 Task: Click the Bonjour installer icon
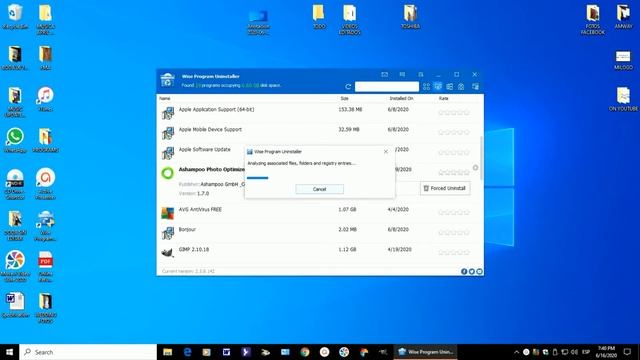(167, 233)
